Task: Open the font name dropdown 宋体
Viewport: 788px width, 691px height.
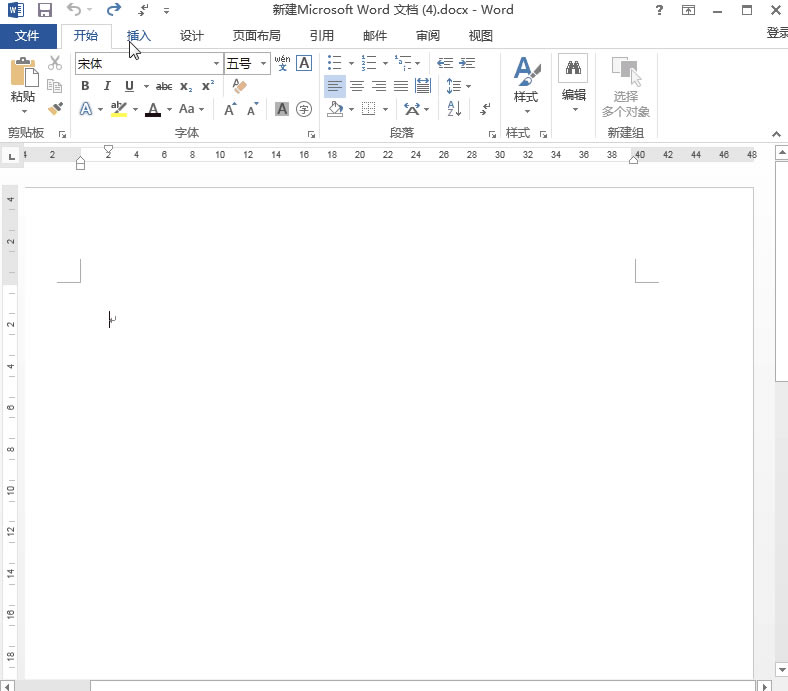Action: click(x=216, y=64)
